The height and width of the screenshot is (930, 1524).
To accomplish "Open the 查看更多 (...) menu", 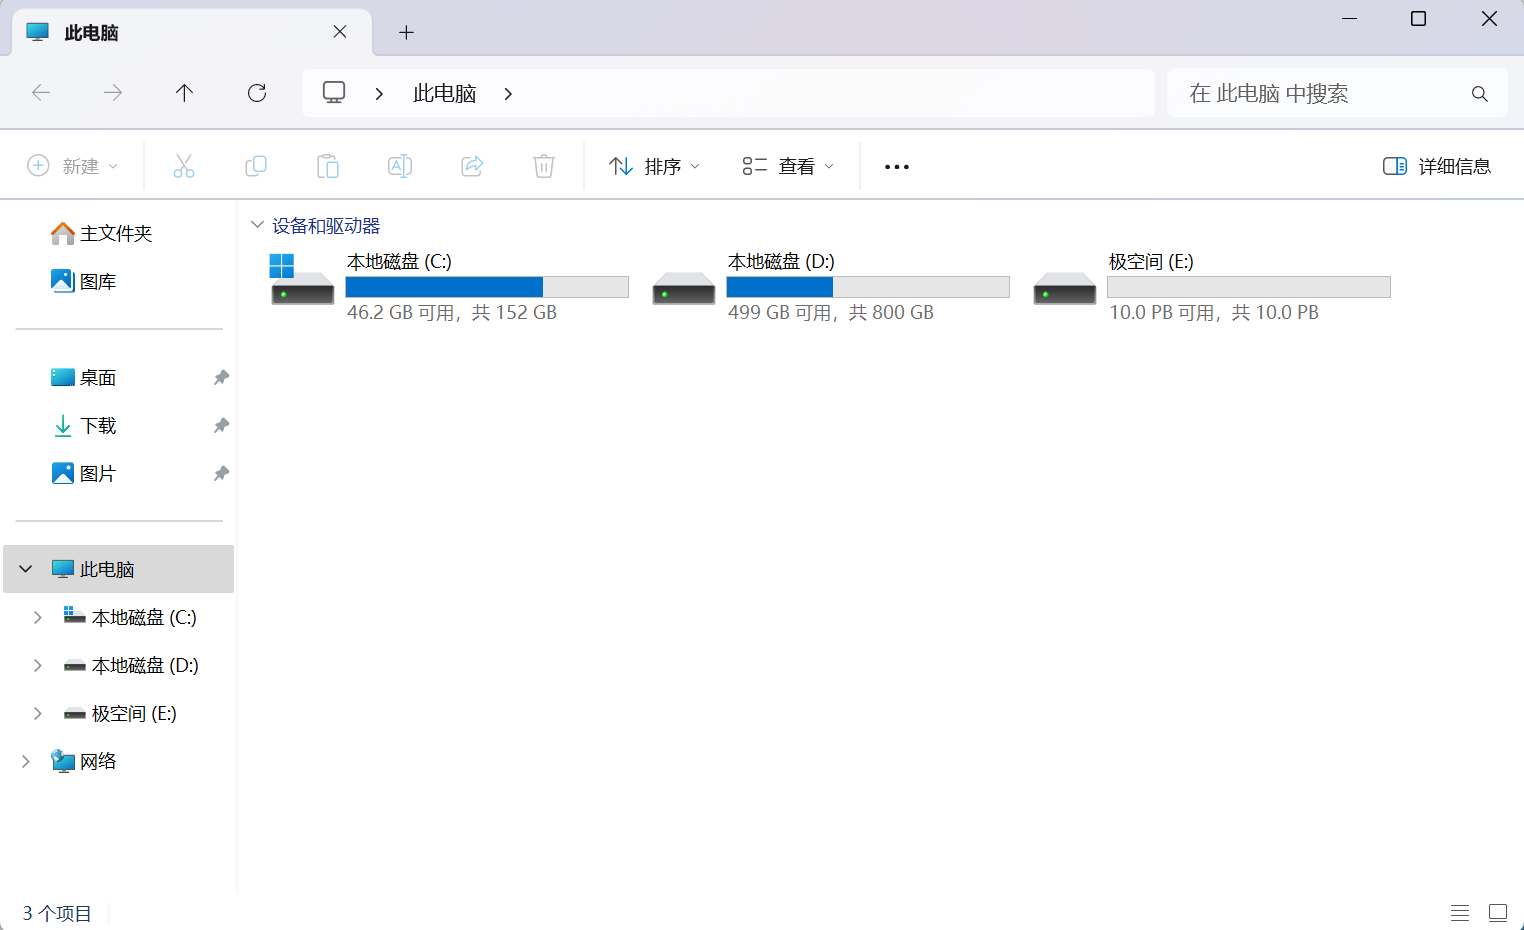I will pyautogui.click(x=895, y=166).
